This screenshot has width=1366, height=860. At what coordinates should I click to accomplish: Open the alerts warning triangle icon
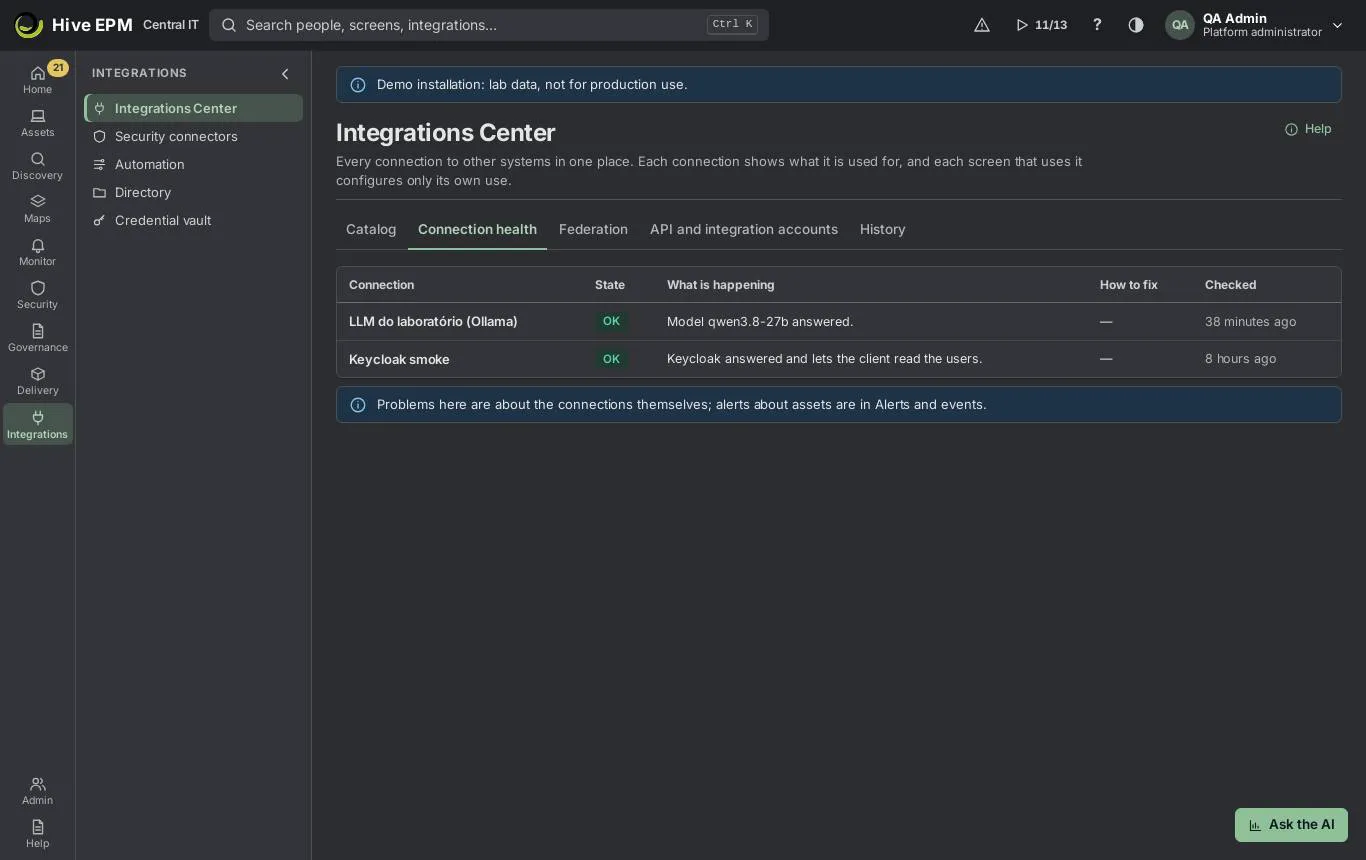(982, 25)
